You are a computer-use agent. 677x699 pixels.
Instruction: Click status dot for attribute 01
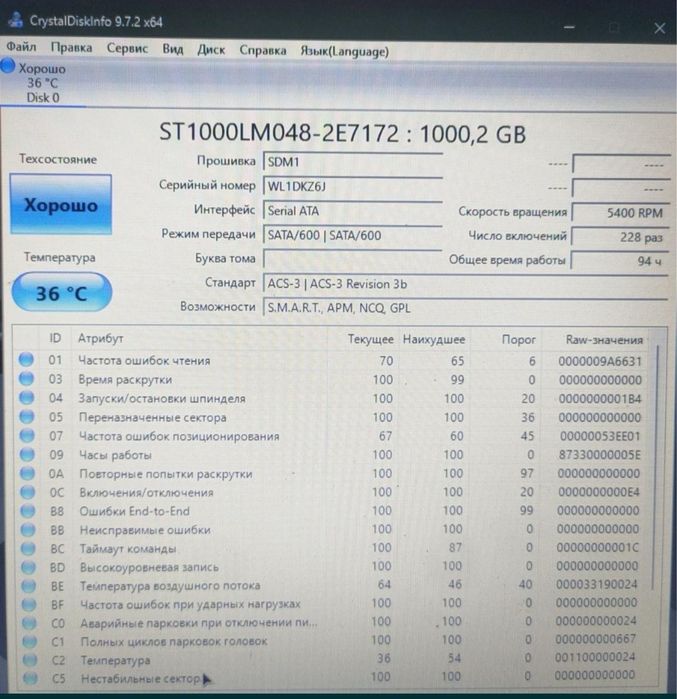tap(26, 359)
